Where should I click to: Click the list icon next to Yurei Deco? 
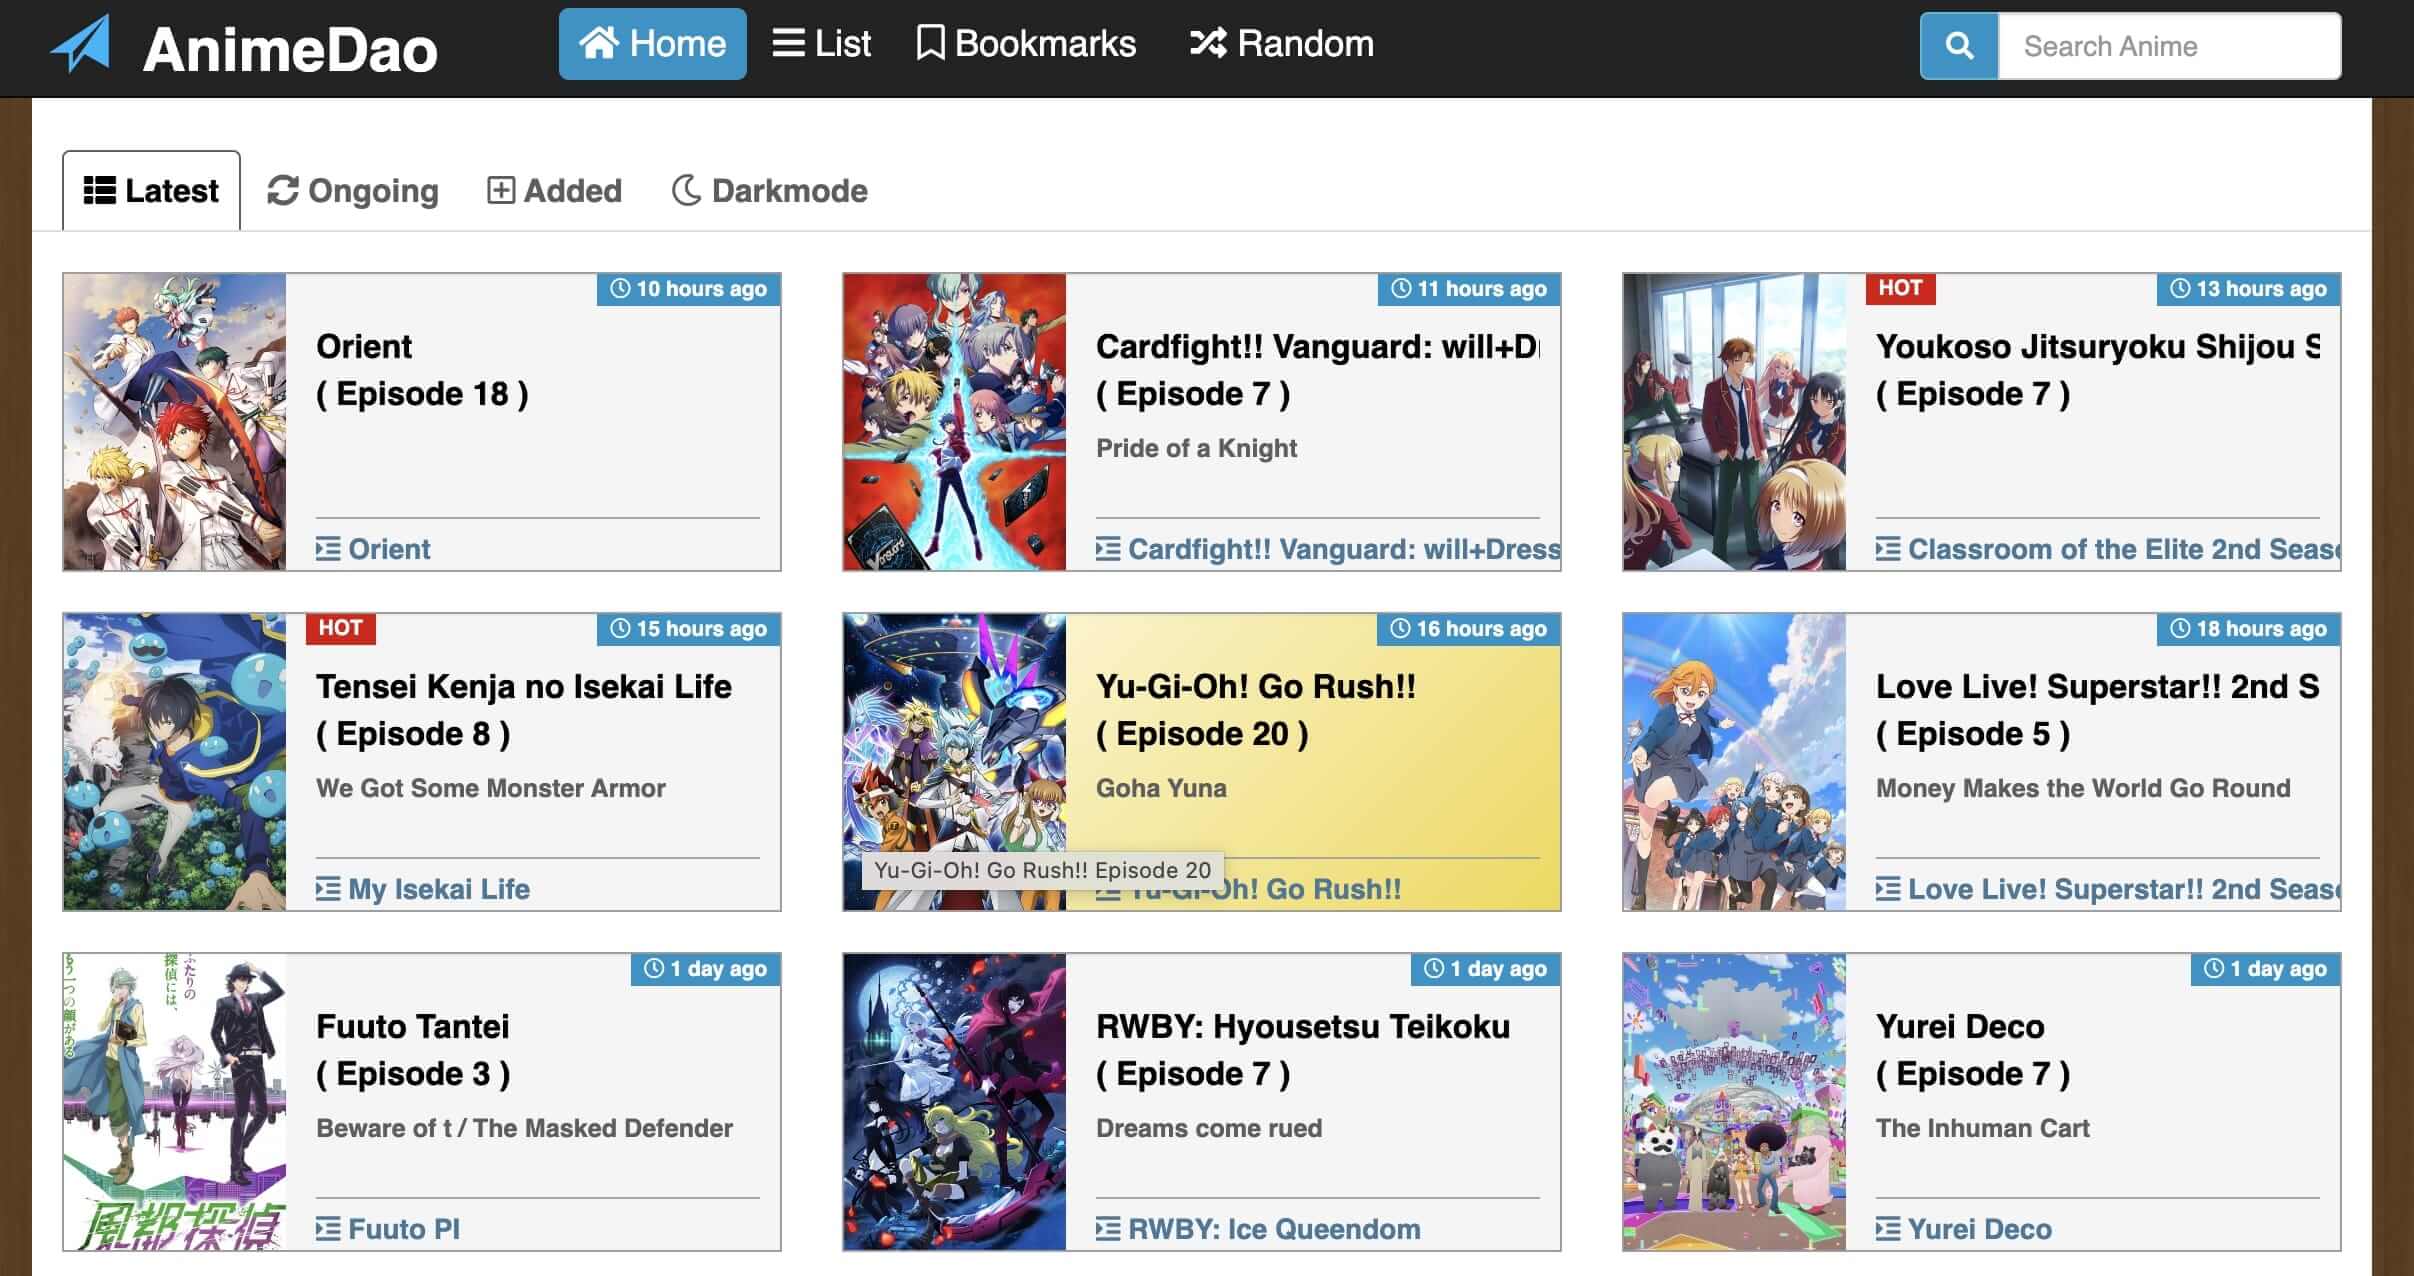pos(1890,1228)
